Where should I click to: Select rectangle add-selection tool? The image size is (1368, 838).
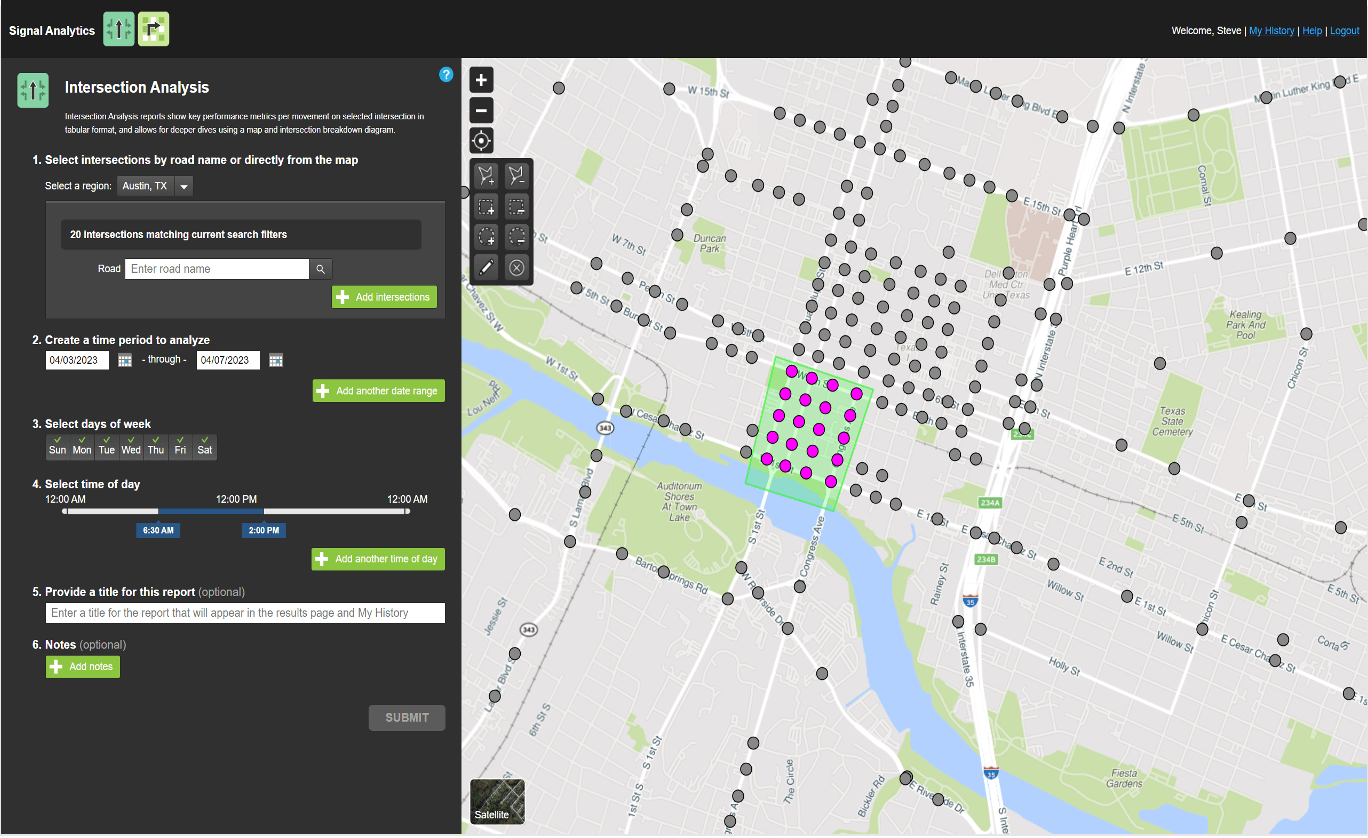pyautogui.click(x=486, y=206)
